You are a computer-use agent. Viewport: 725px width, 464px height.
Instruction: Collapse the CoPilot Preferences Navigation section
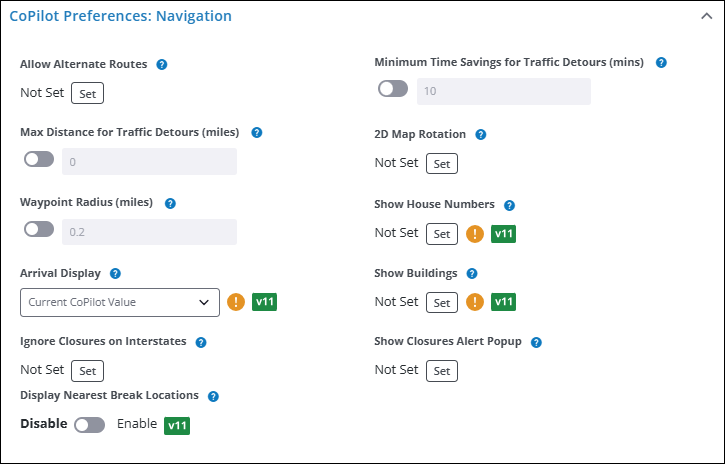click(x=706, y=16)
